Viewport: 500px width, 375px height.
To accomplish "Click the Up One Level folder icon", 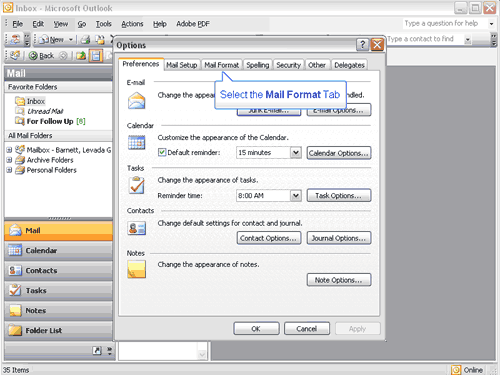I will 81,56.
